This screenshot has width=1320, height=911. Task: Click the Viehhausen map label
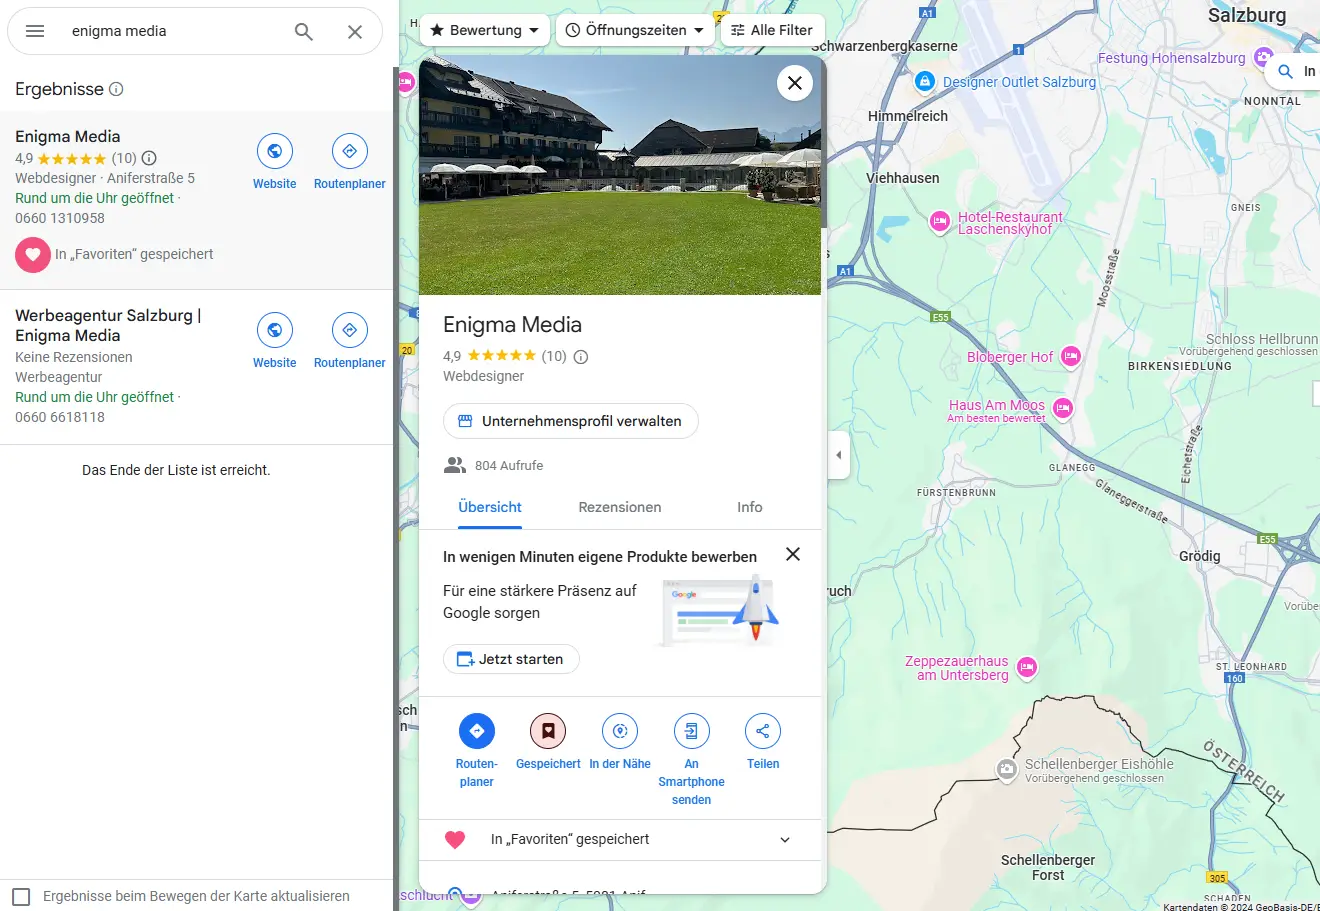(903, 178)
